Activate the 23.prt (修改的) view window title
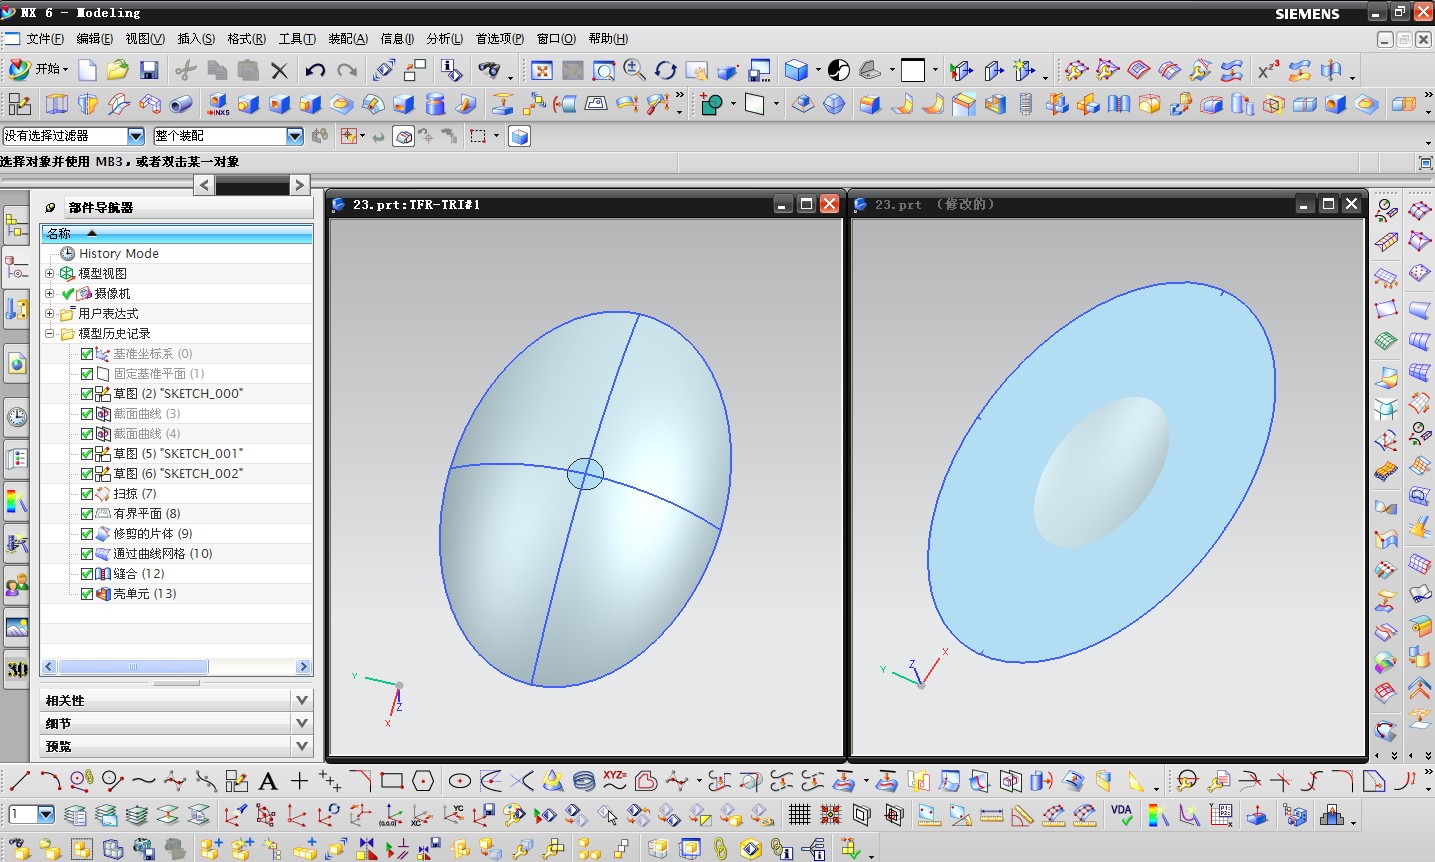1435x862 pixels. pyautogui.click(x=934, y=205)
